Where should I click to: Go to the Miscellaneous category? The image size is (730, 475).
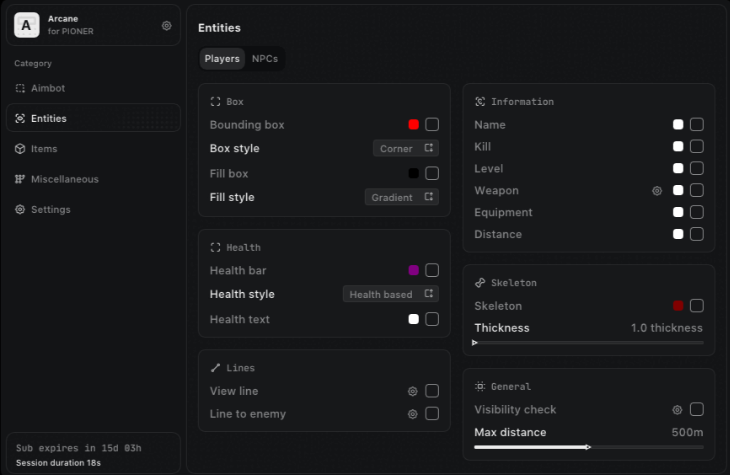click(64, 179)
